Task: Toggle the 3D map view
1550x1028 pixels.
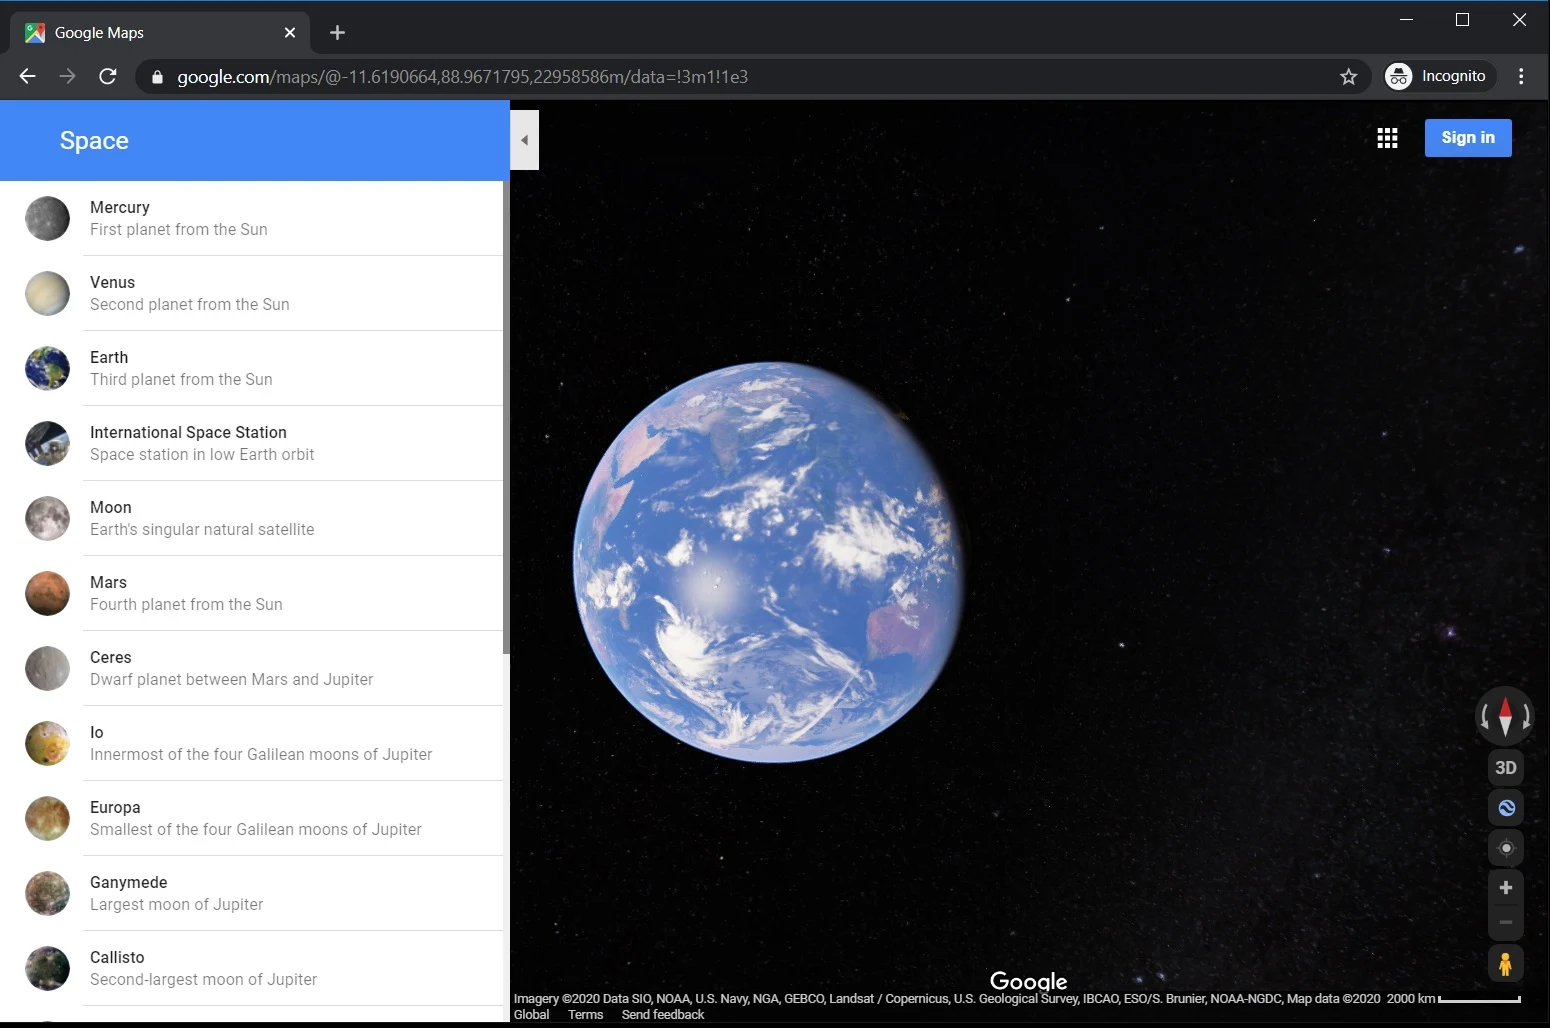Action: click(x=1505, y=767)
